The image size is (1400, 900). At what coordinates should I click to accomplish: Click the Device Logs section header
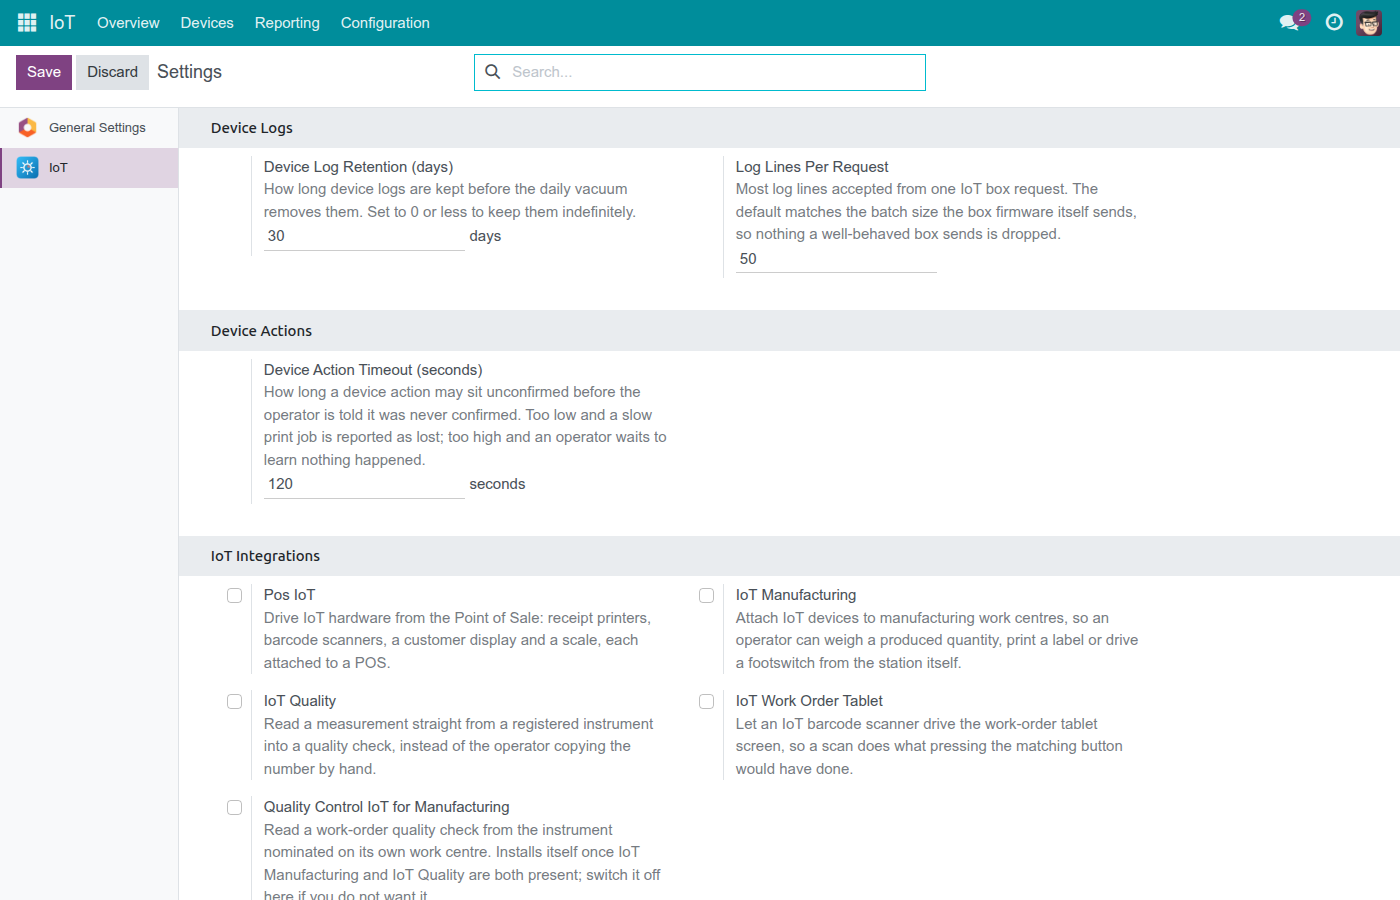coord(252,128)
